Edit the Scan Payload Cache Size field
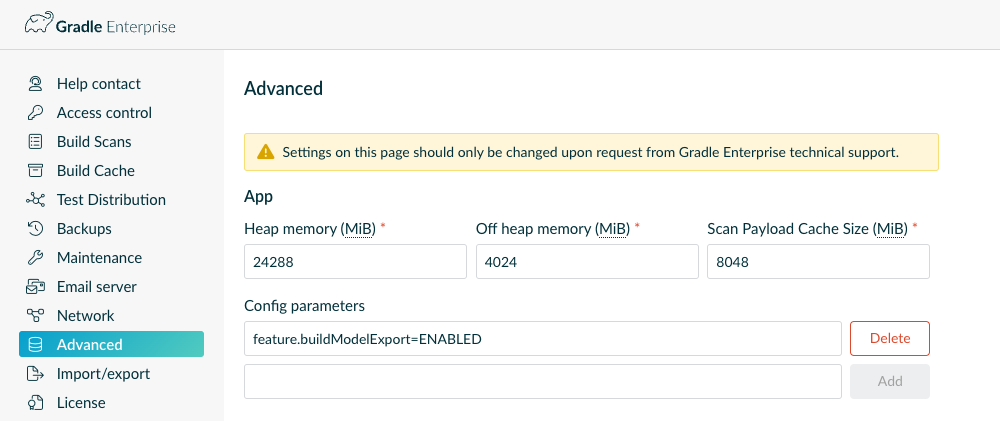1000x421 pixels. coord(817,262)
